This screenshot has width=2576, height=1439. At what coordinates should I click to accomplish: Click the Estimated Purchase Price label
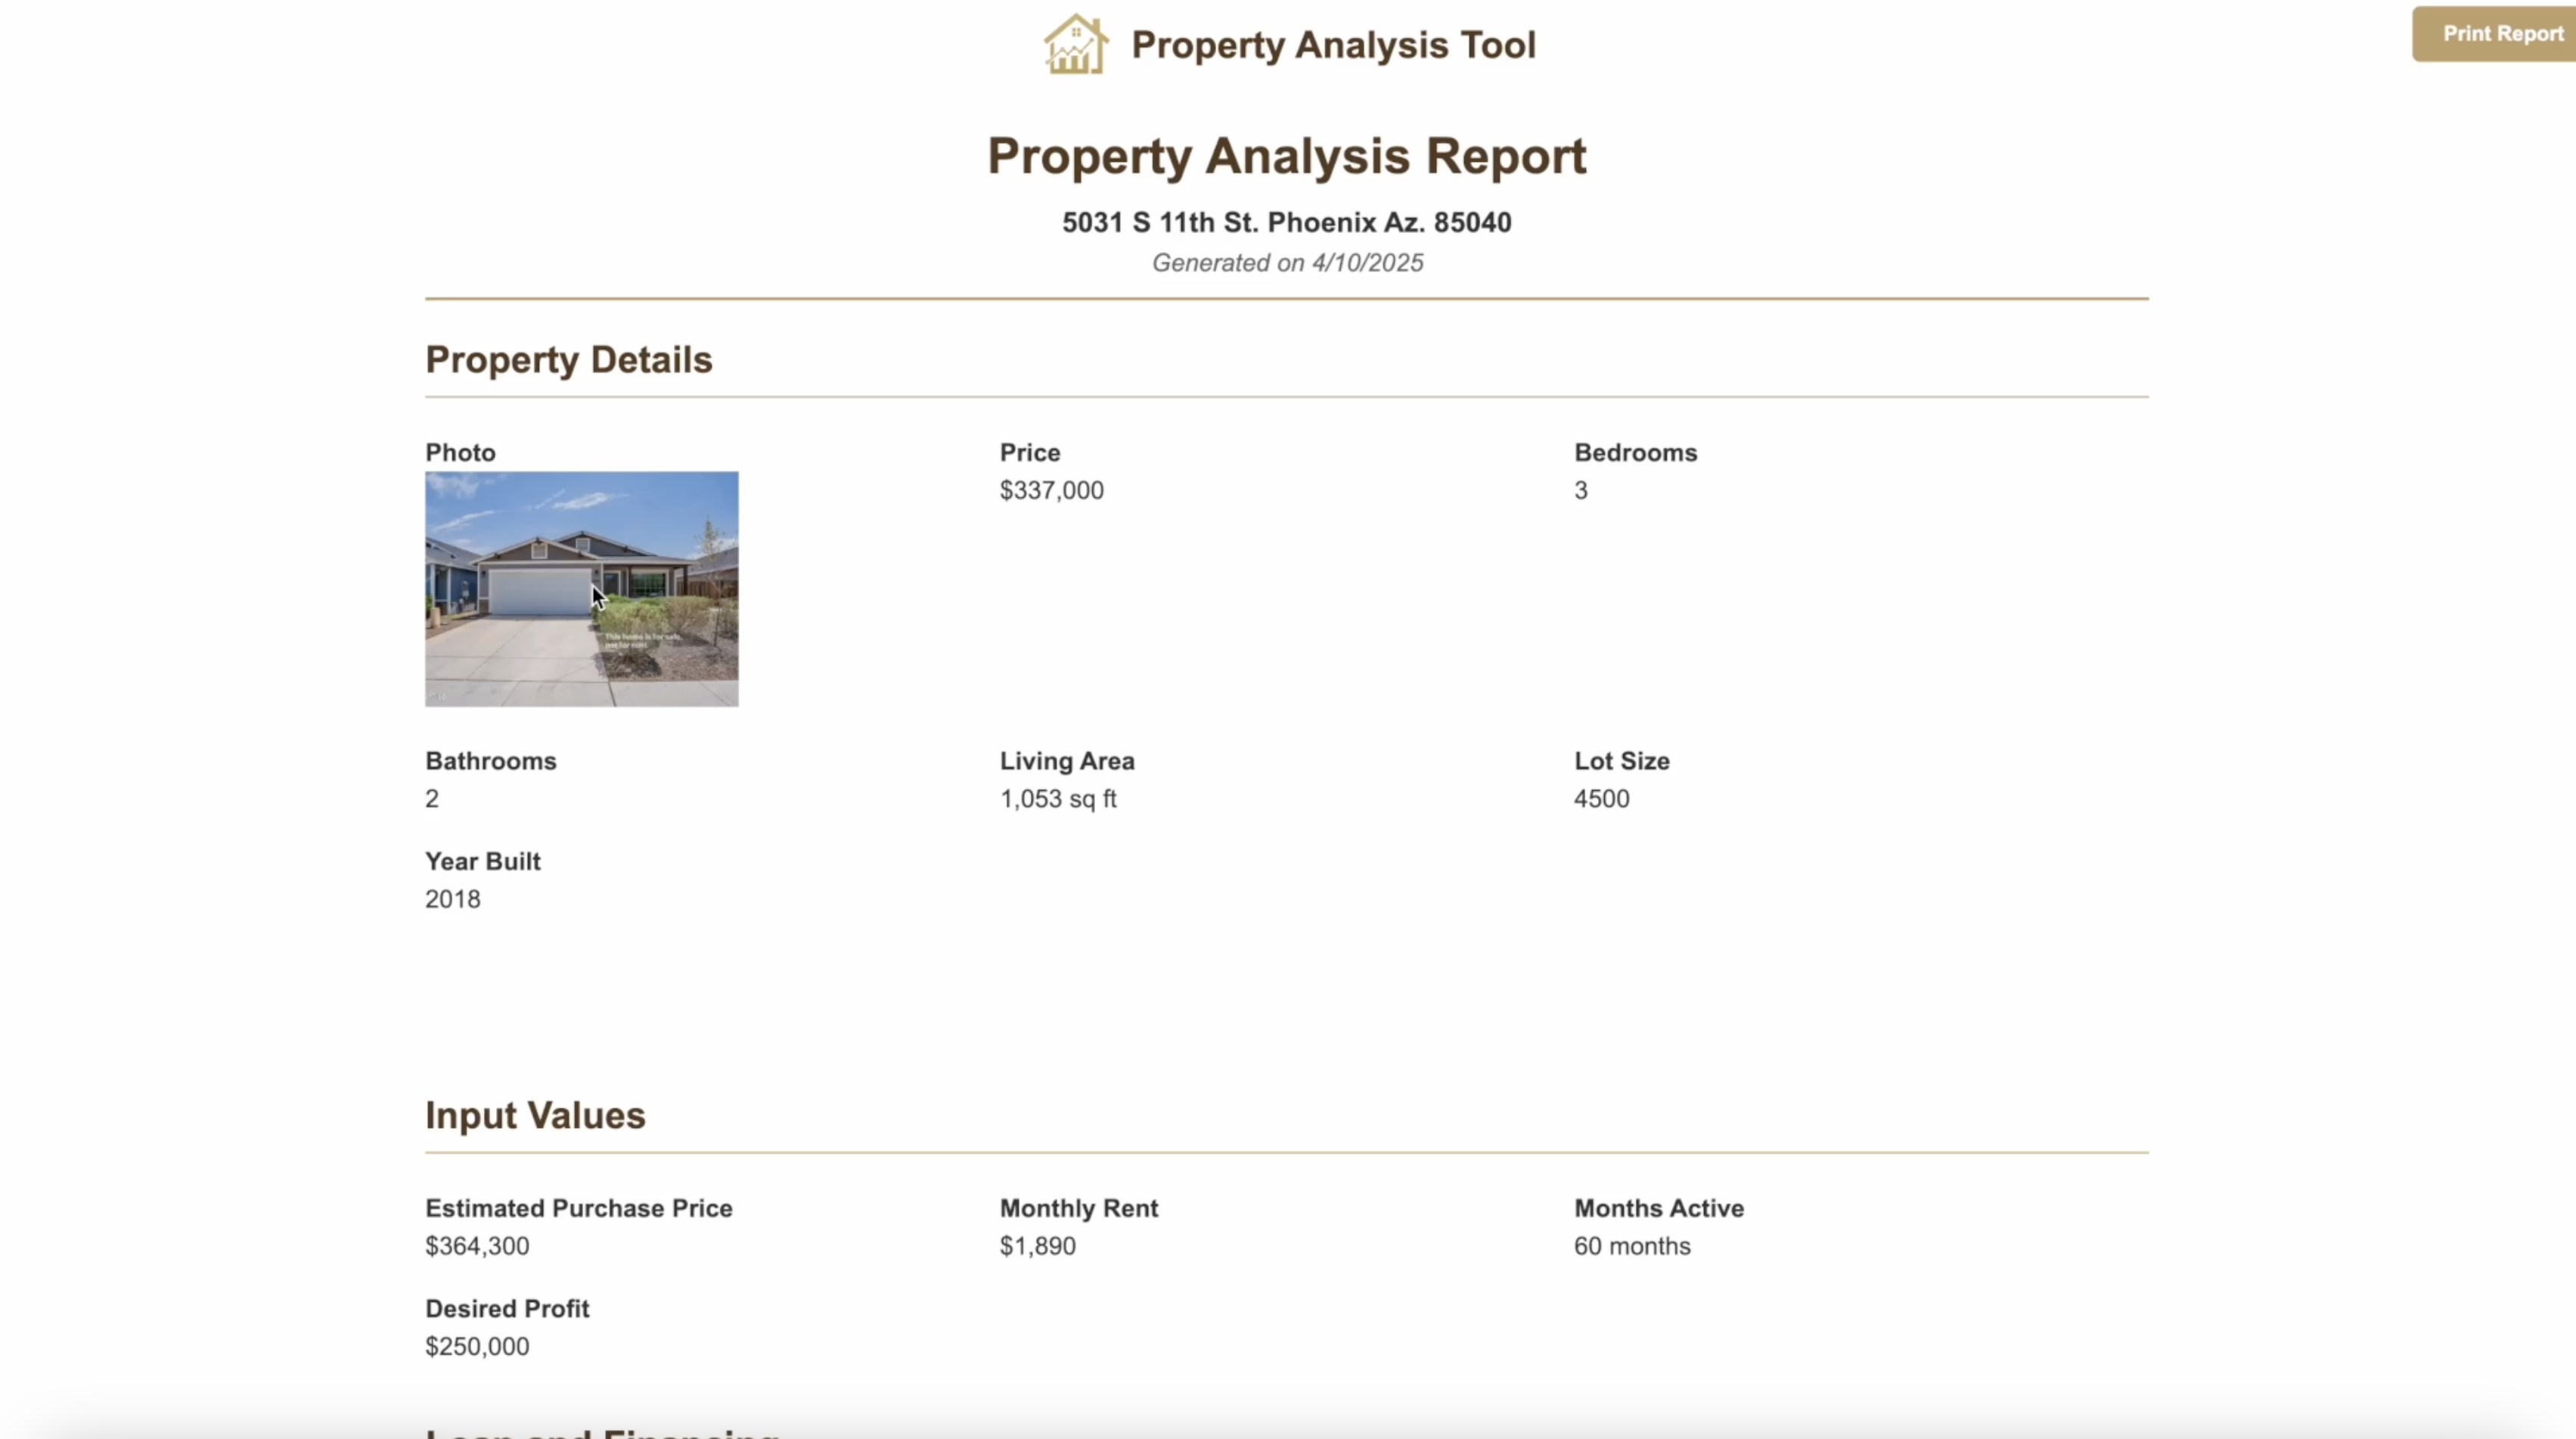click(x=579, y=1208)
